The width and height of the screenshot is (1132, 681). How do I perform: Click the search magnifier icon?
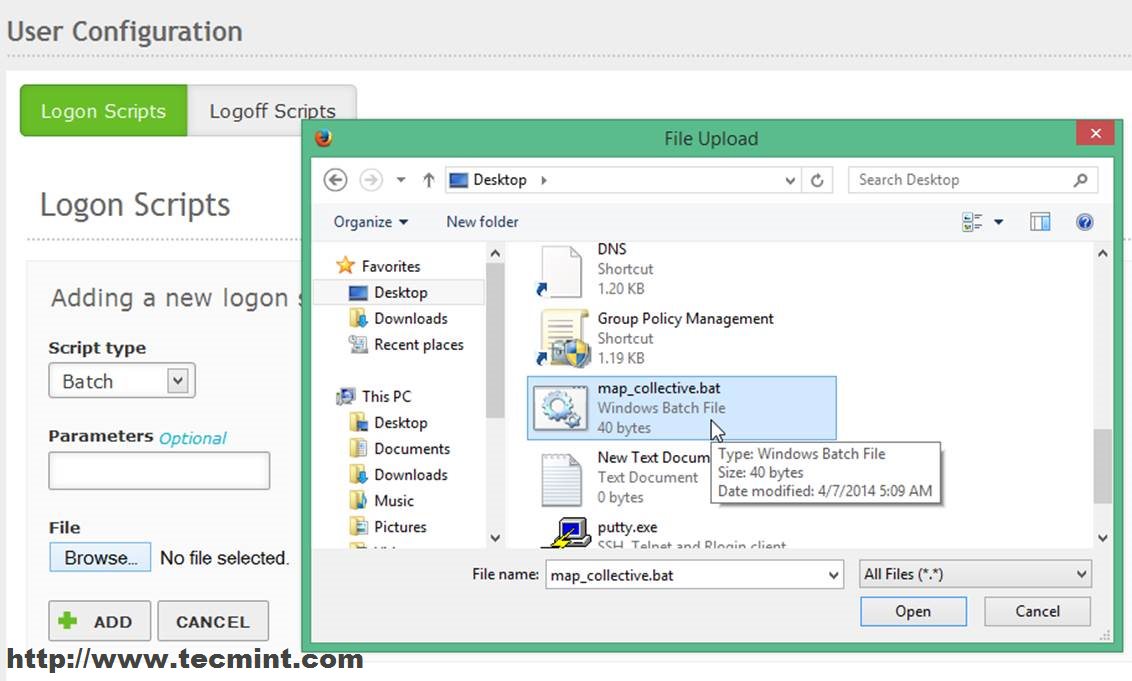[1080, 180]
